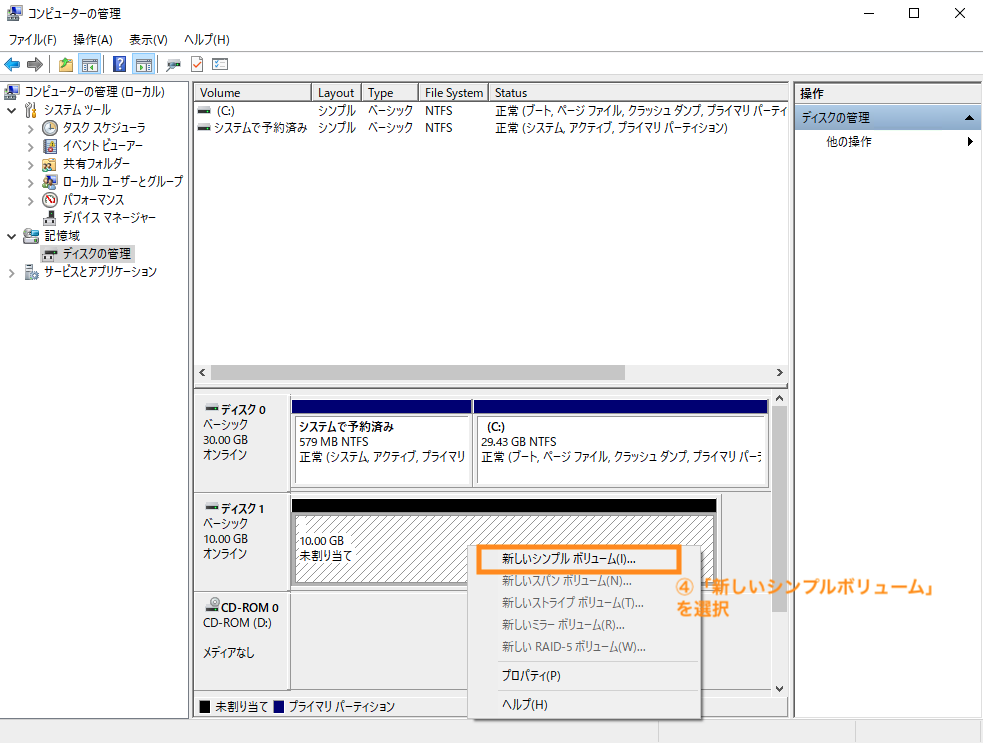Toggle the Show/Hide Console Tree icon
Image resolution: width=983 pixels, height=743 pixels.
(x=90, y=64)
